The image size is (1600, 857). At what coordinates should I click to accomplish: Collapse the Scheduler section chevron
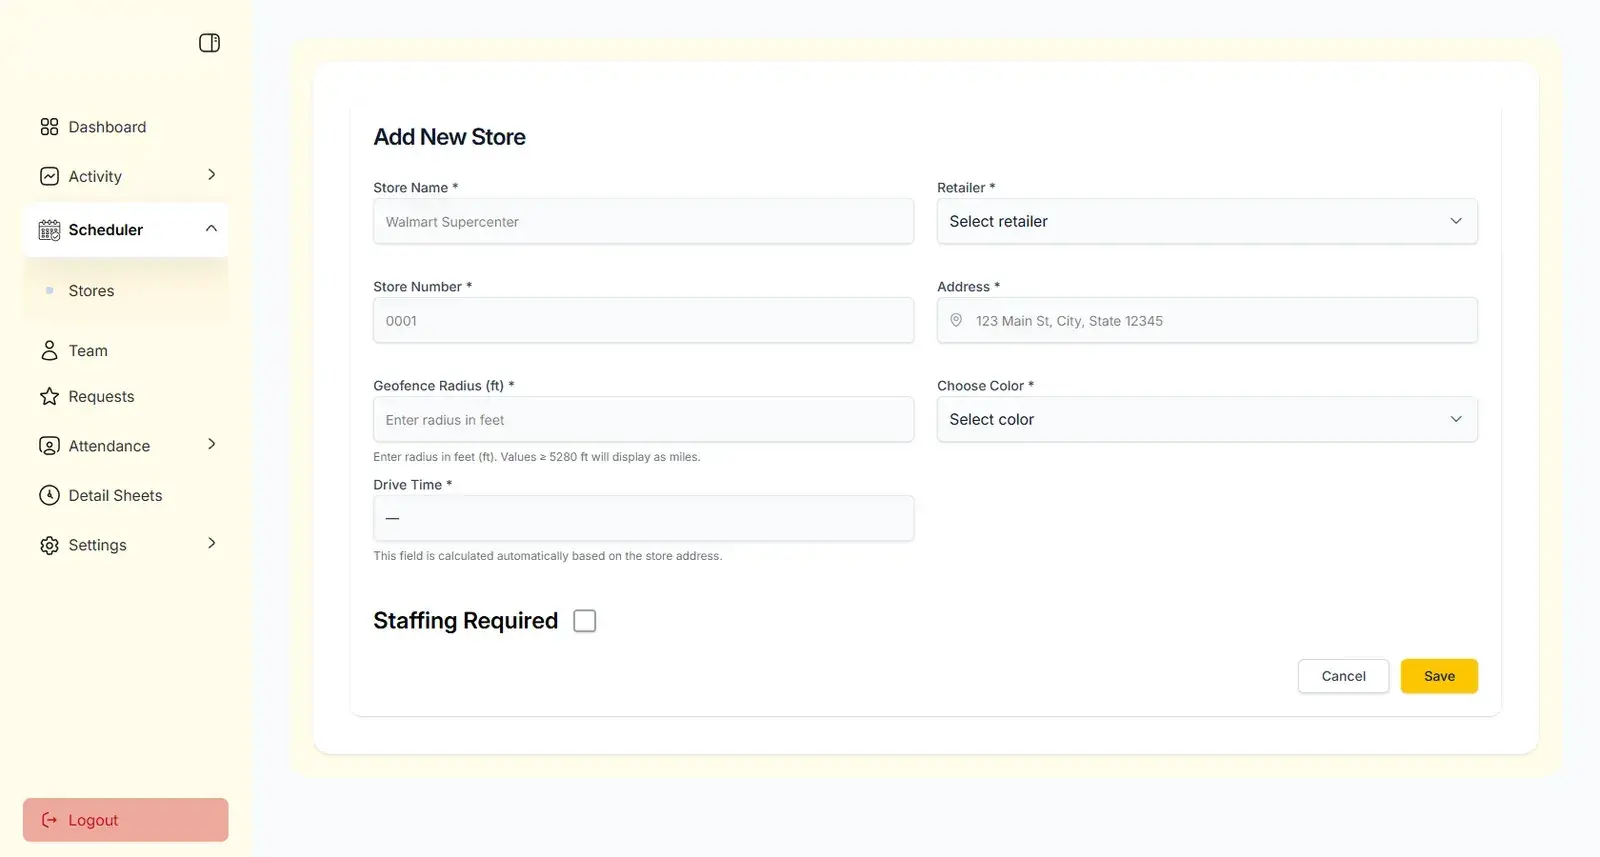211,228
